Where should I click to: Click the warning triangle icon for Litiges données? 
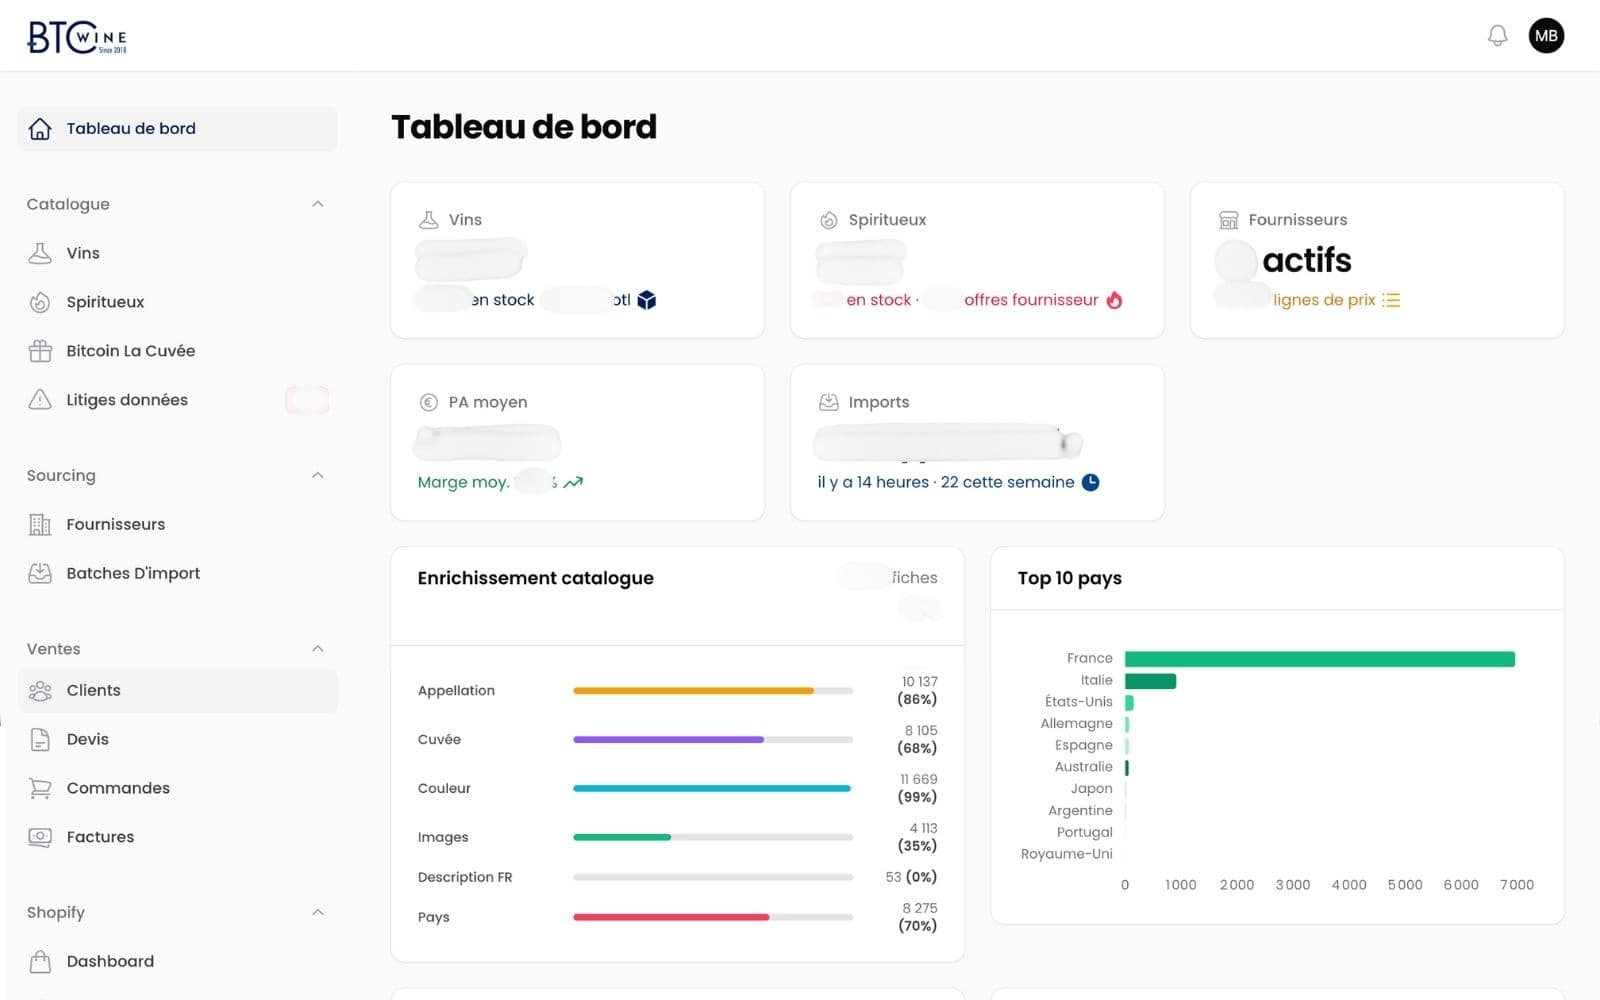[40, 400]
